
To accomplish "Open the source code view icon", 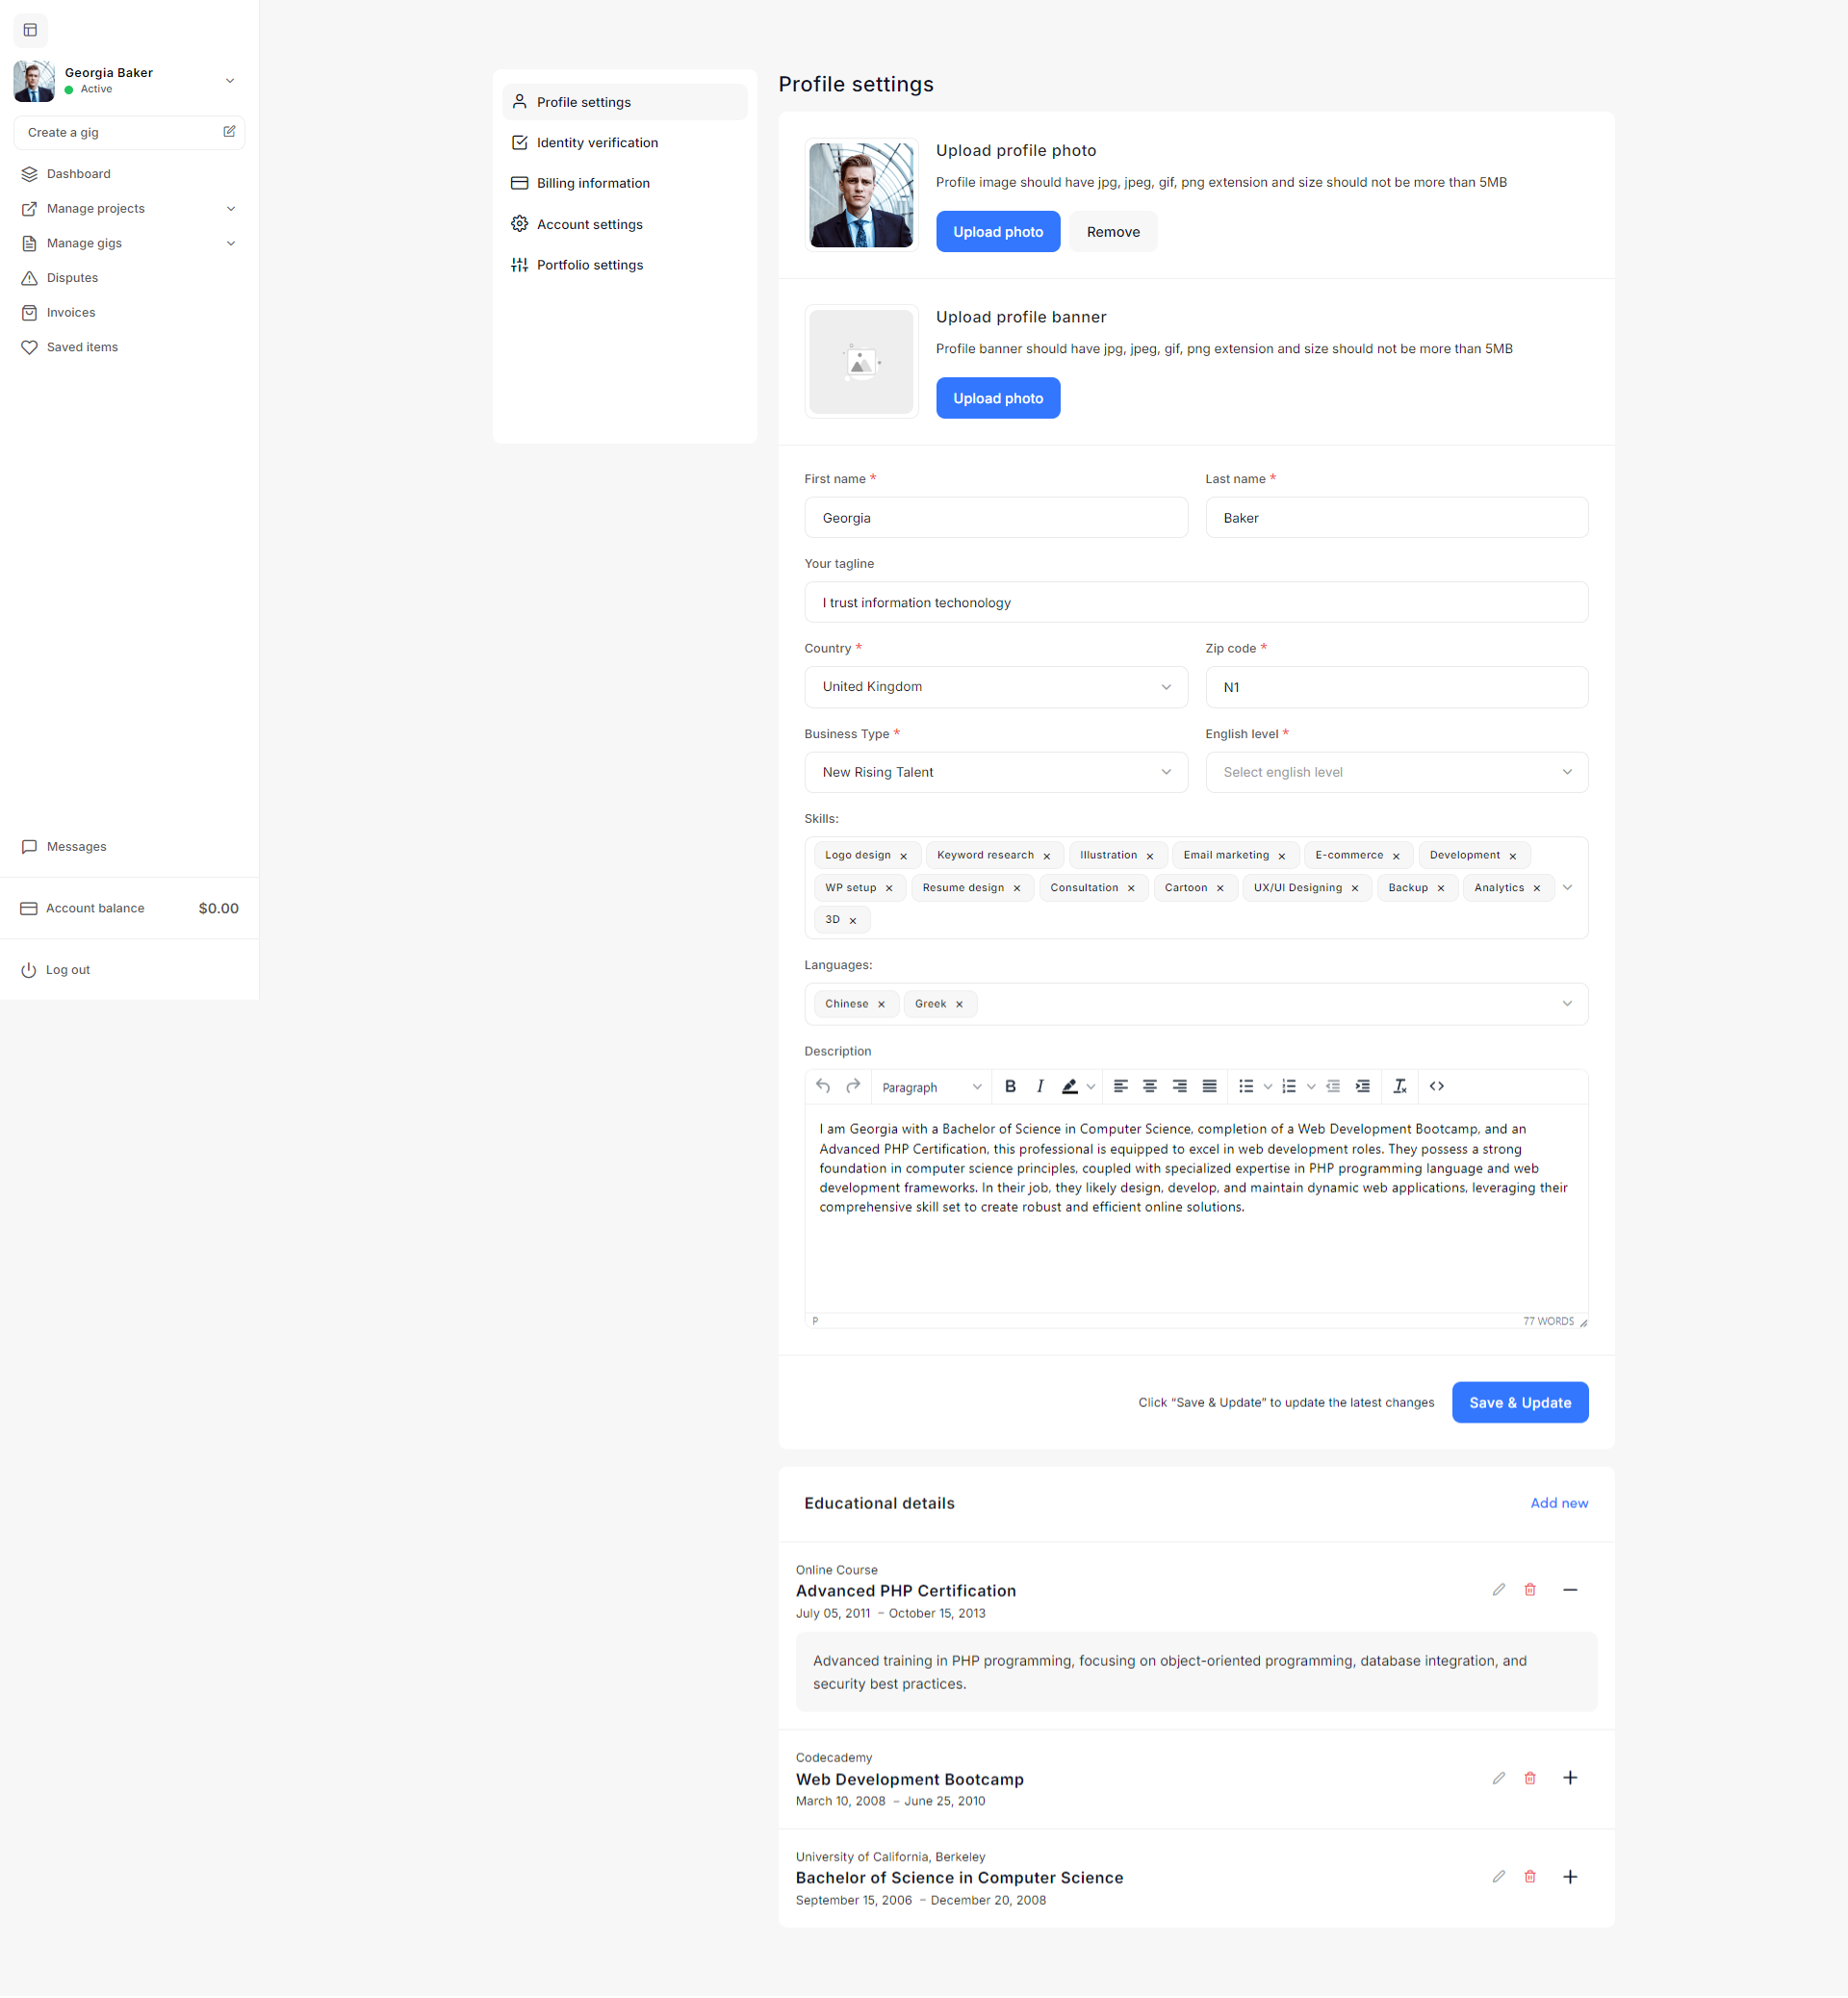I will click(1436, 1086).
